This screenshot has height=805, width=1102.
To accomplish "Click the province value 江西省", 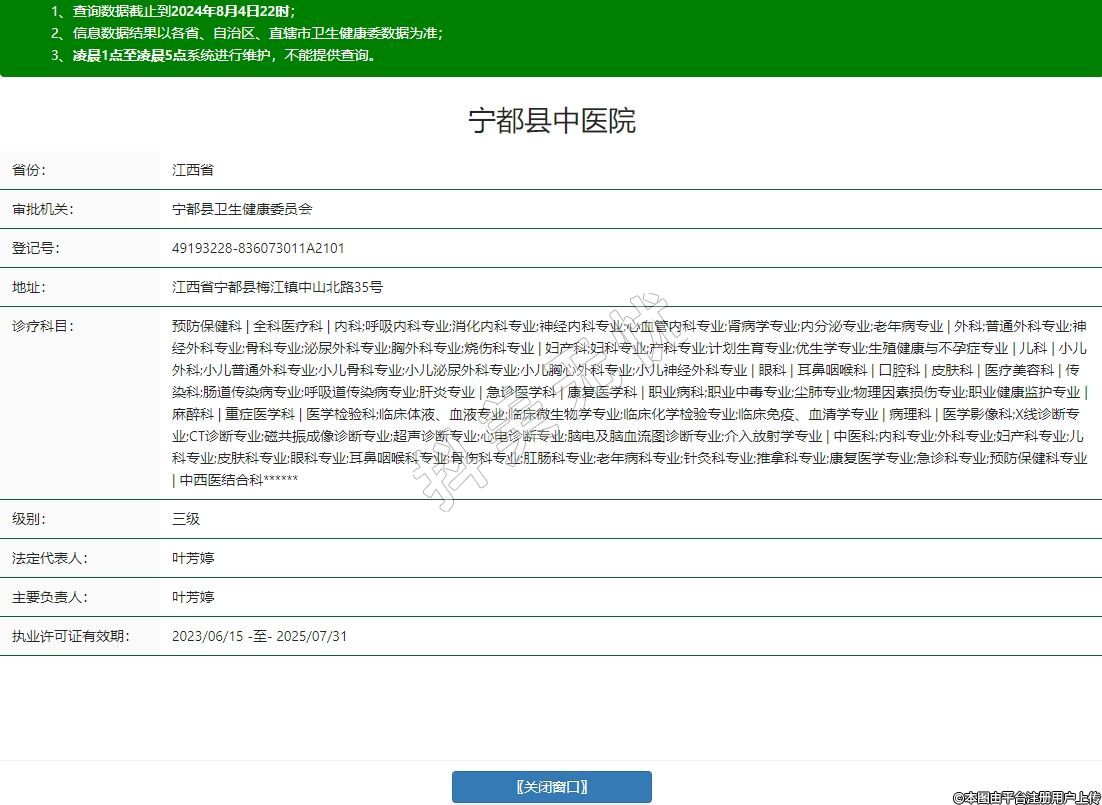I will click(193, 170).
